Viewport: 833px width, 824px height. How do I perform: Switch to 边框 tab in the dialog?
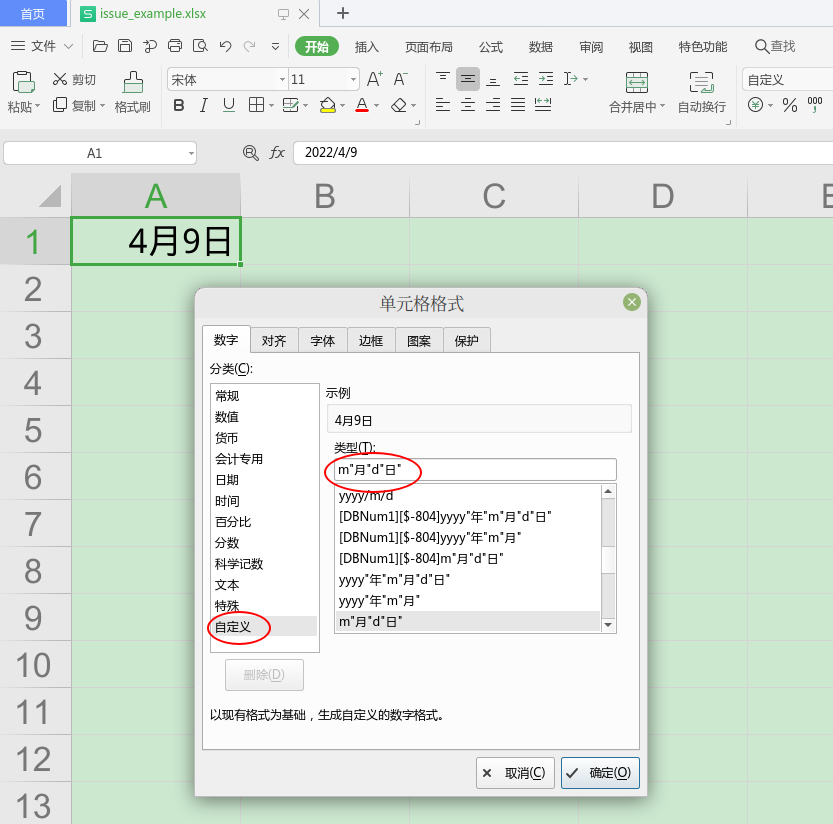pos(371,341)
